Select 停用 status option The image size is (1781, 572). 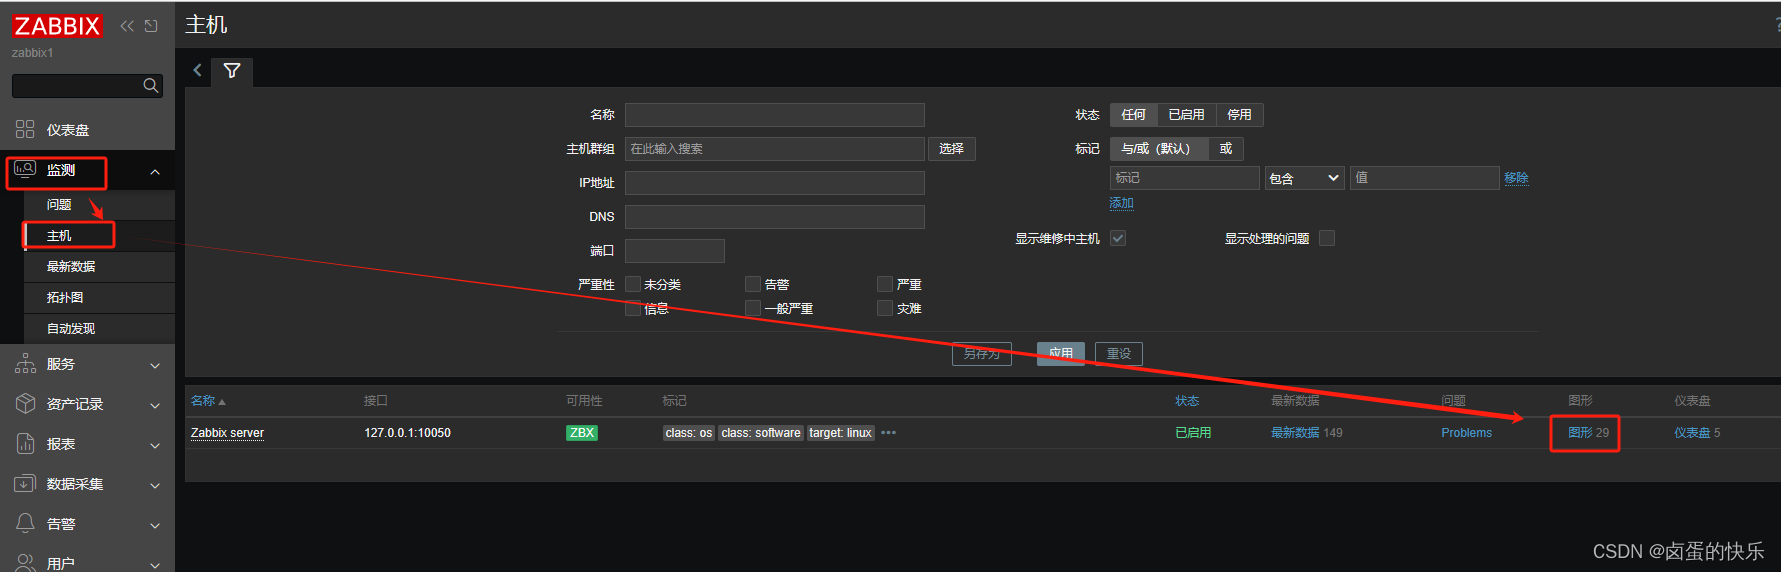[x=1240, y=115]
